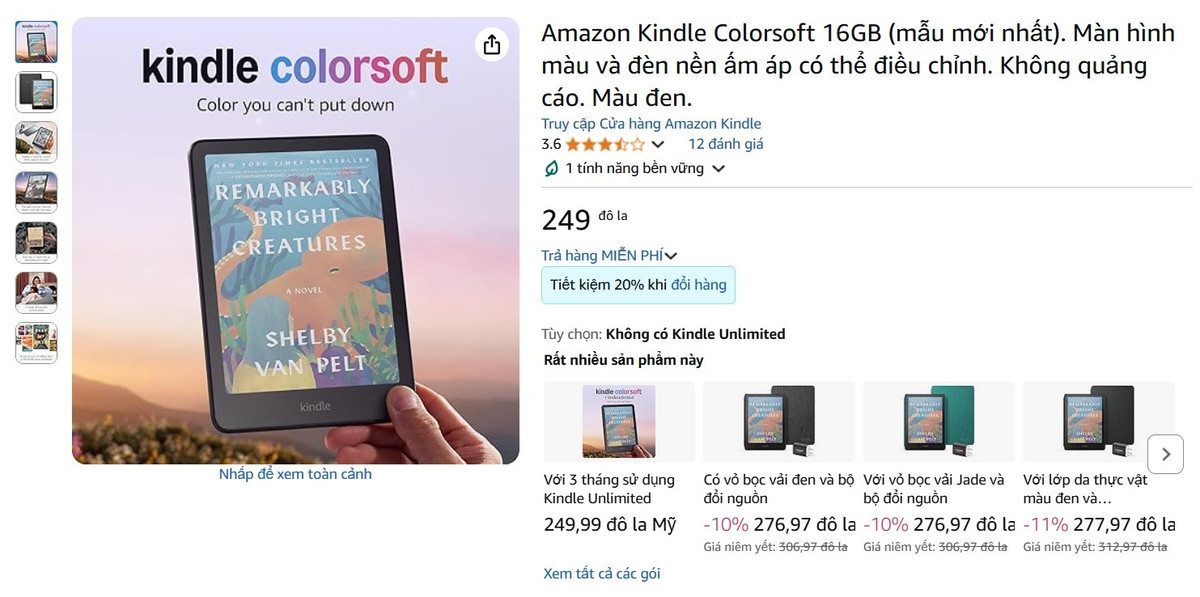This screenshot has height=597, width=1200.
Task: Select the last product thumbnail
Action: [x=36, y=343]
